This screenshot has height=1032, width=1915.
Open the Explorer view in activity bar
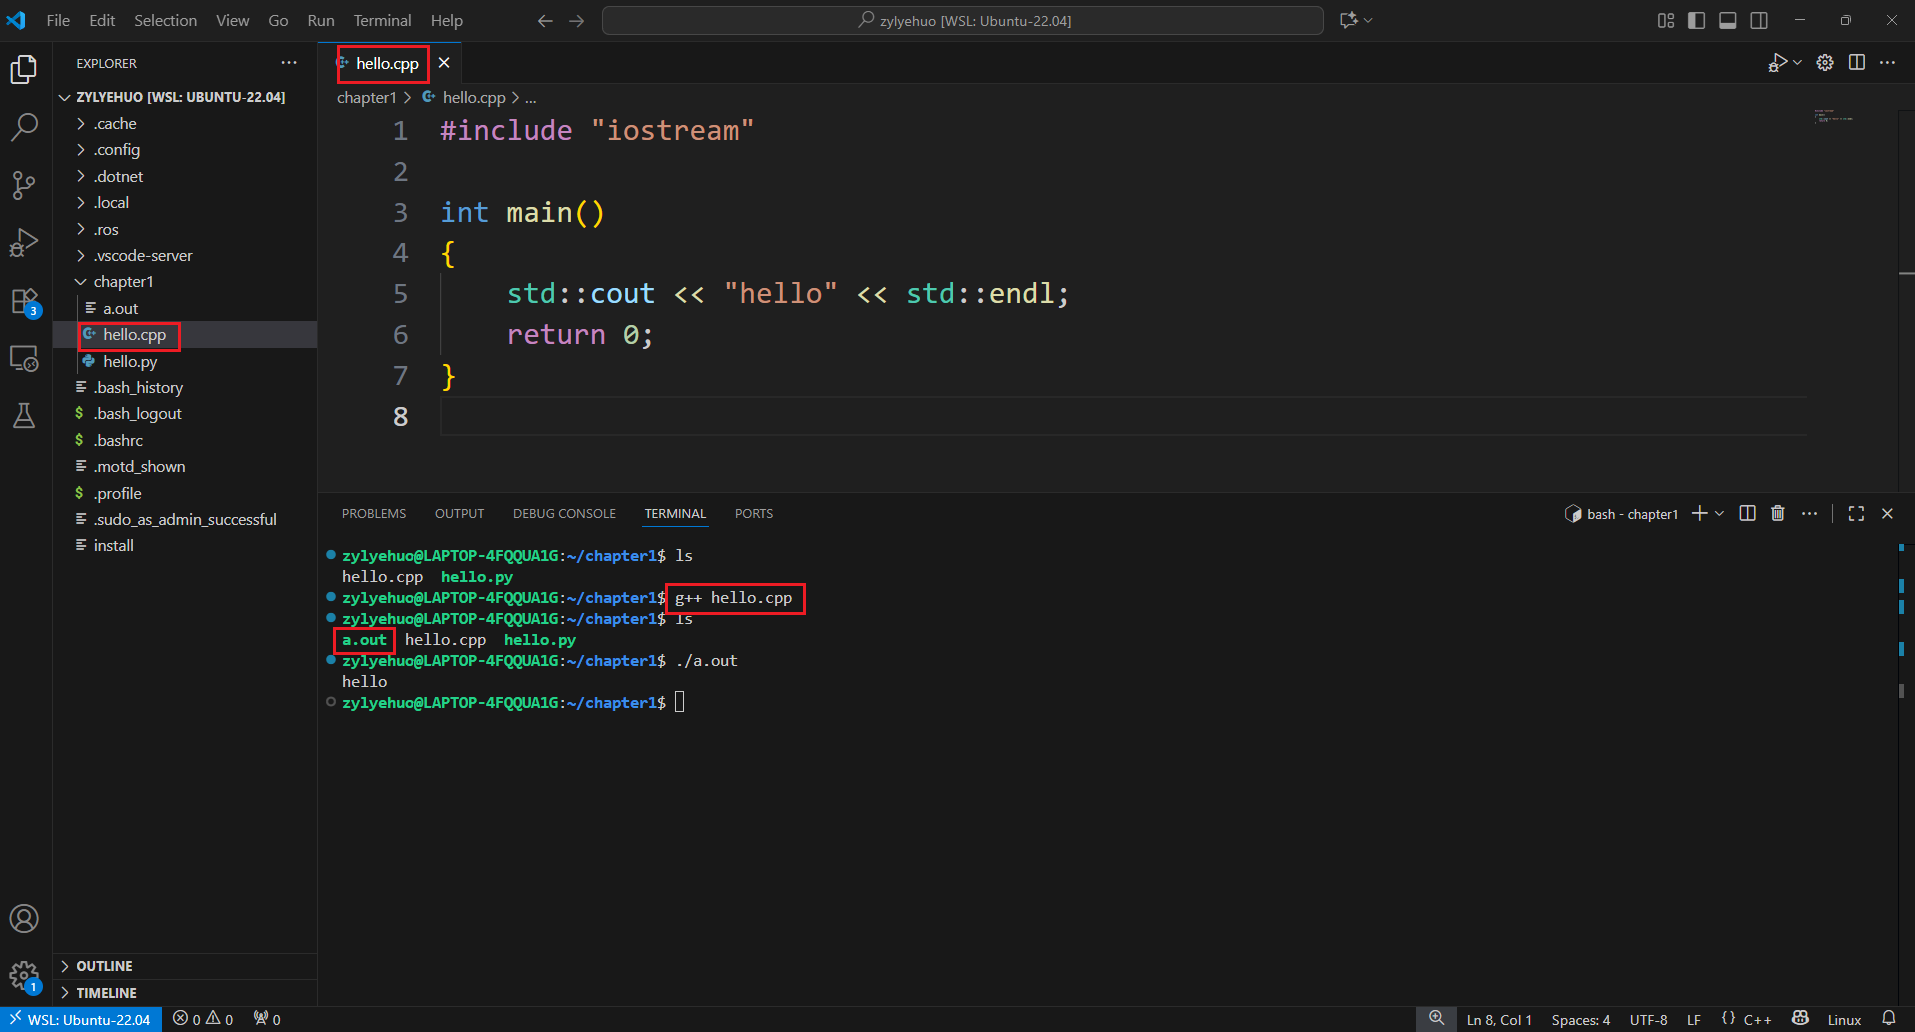24,69
